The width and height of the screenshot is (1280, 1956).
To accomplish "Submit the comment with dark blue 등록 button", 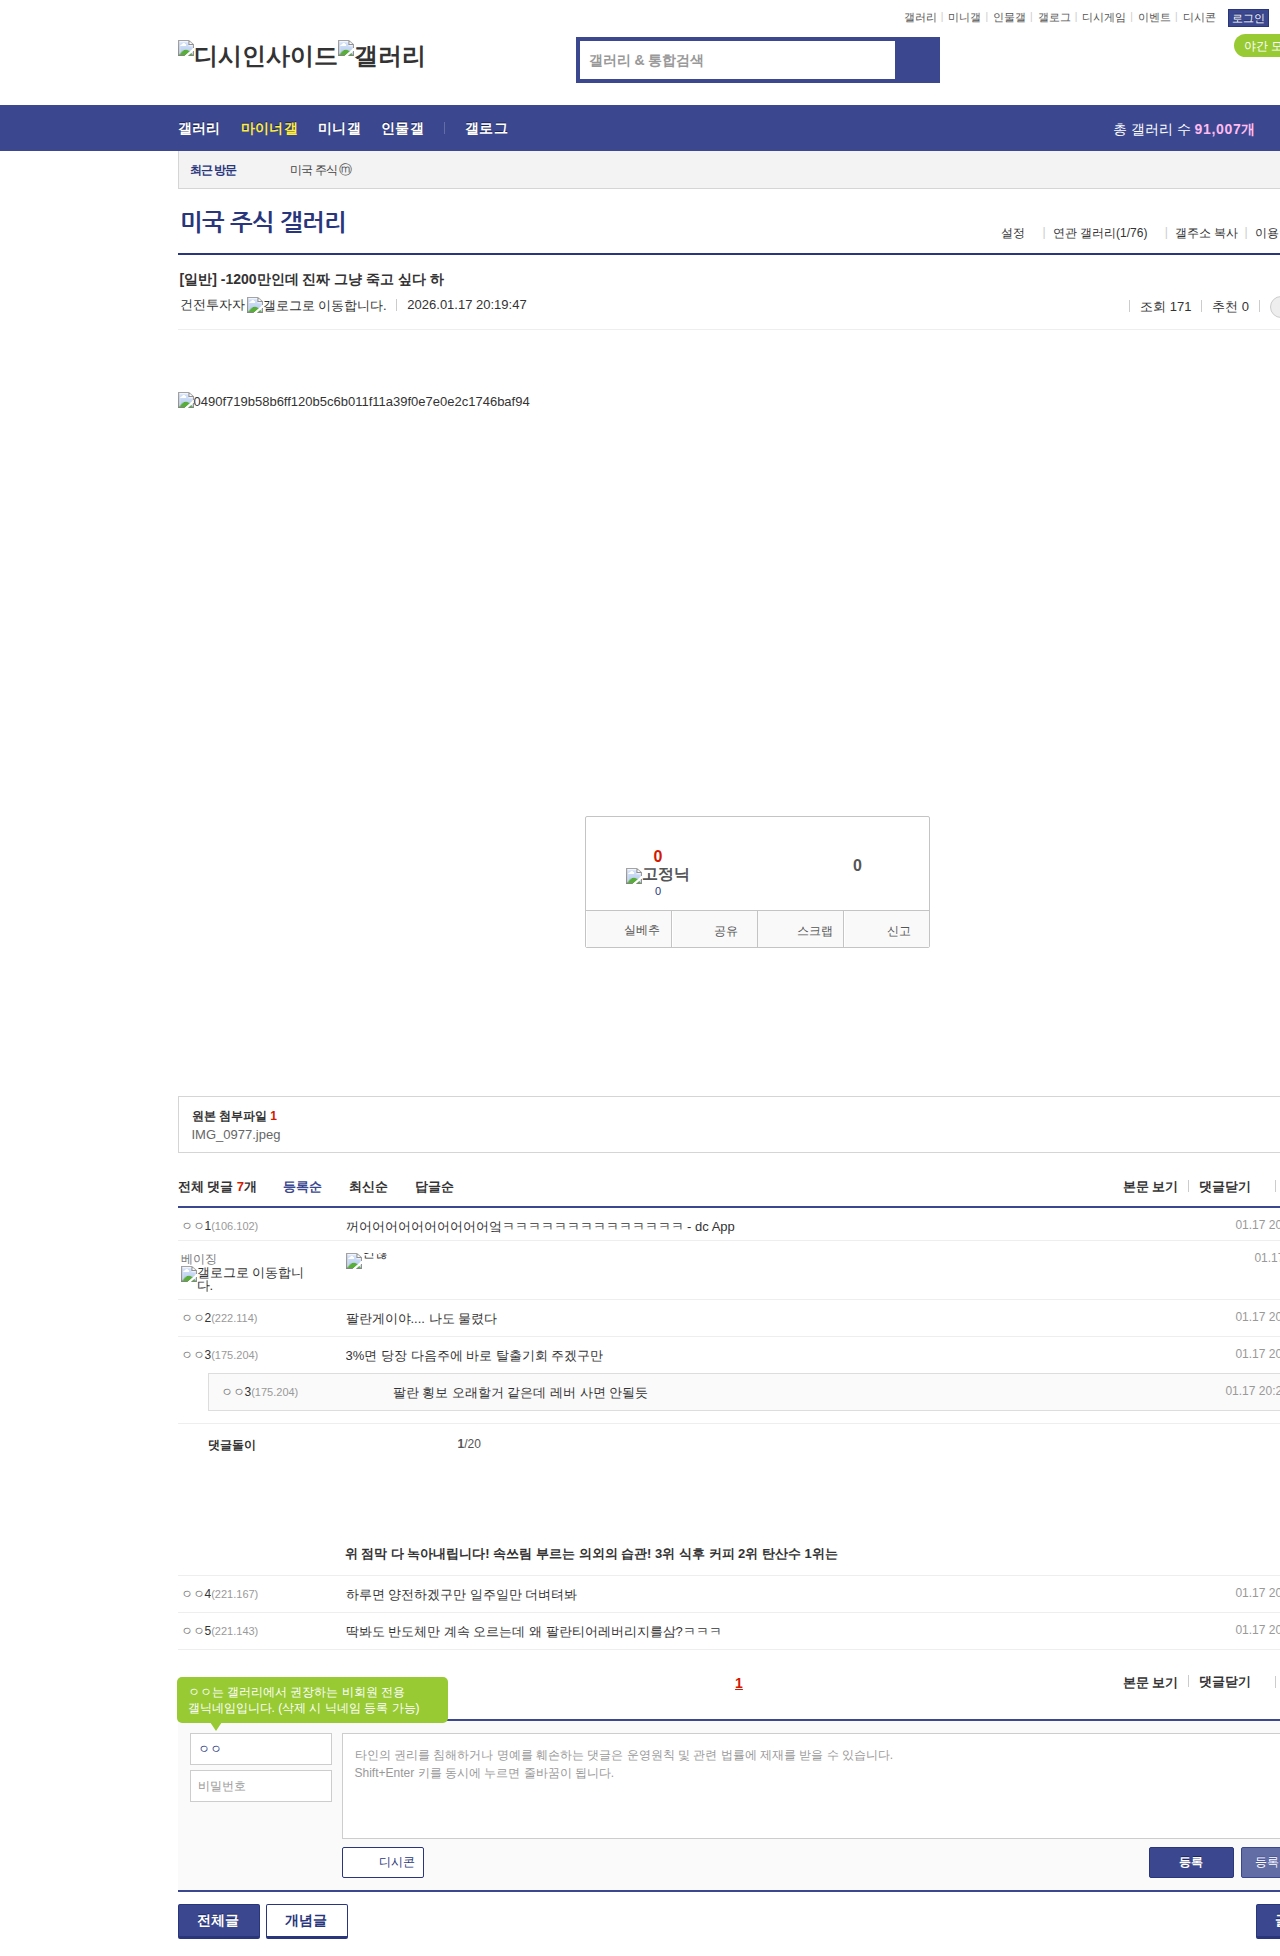I will coord(1190,1862).
